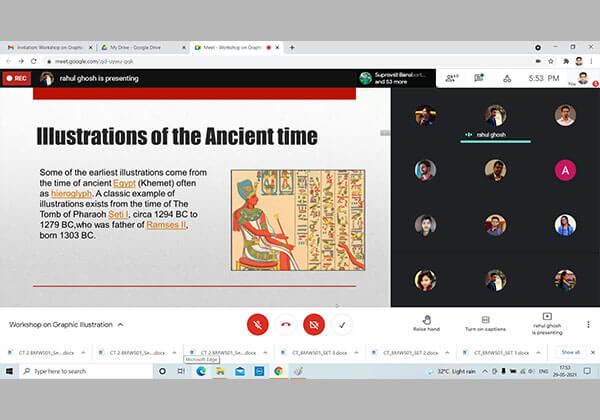This screenshot has height=420, width=600.
Task: Unmute the microphone in the Meet call
Action: 258,324
